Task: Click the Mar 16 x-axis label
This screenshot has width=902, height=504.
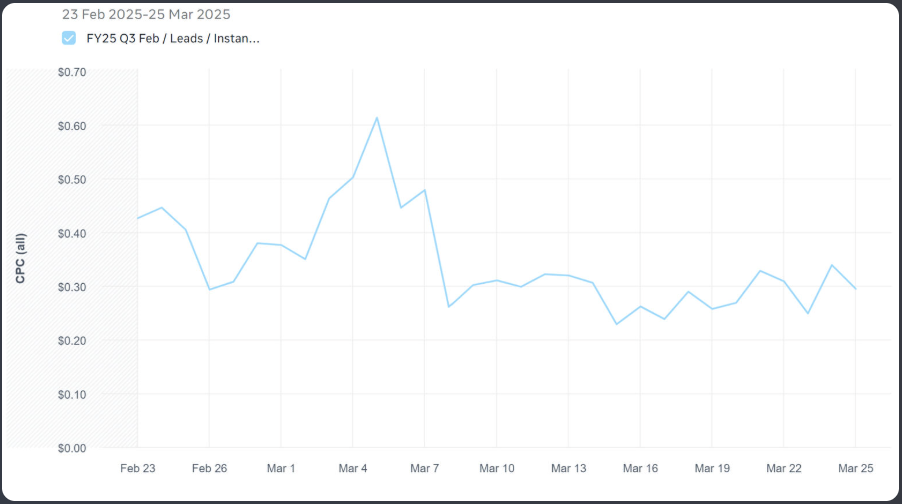Action: pyautogui.click(x=640, y=468)
